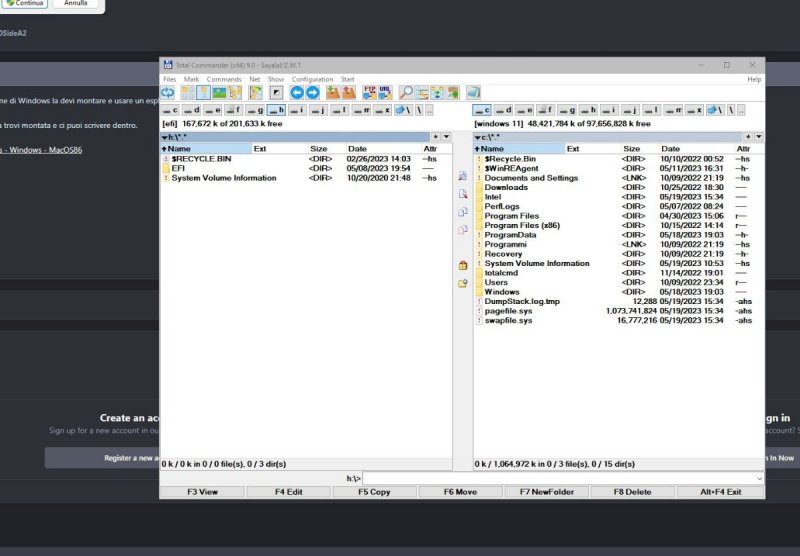Click Annulla button in background dialog
This screenshot has height=556, width=800.
tap(76, 3)
